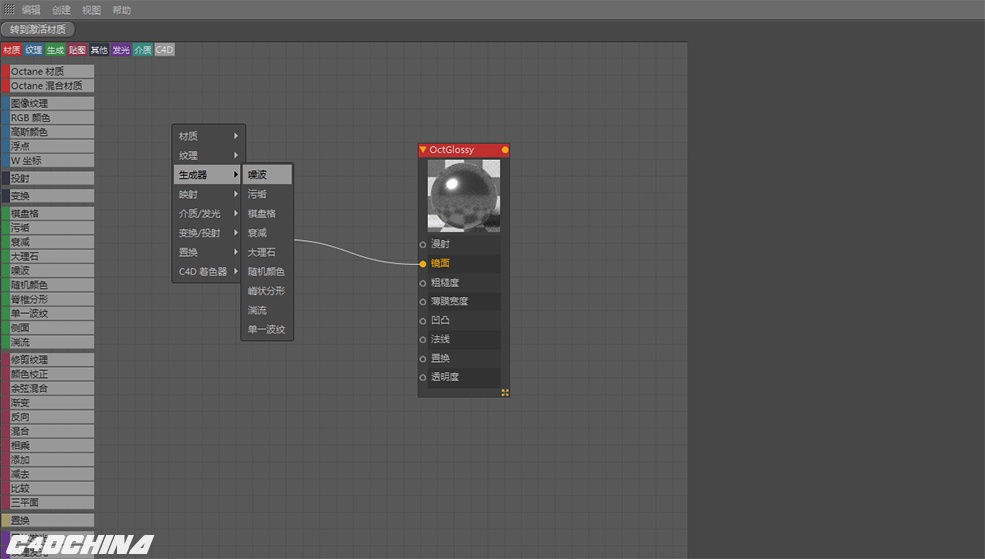Toggle the grey C4D filter tab
The image size is (985, 559).
[165, 50]
